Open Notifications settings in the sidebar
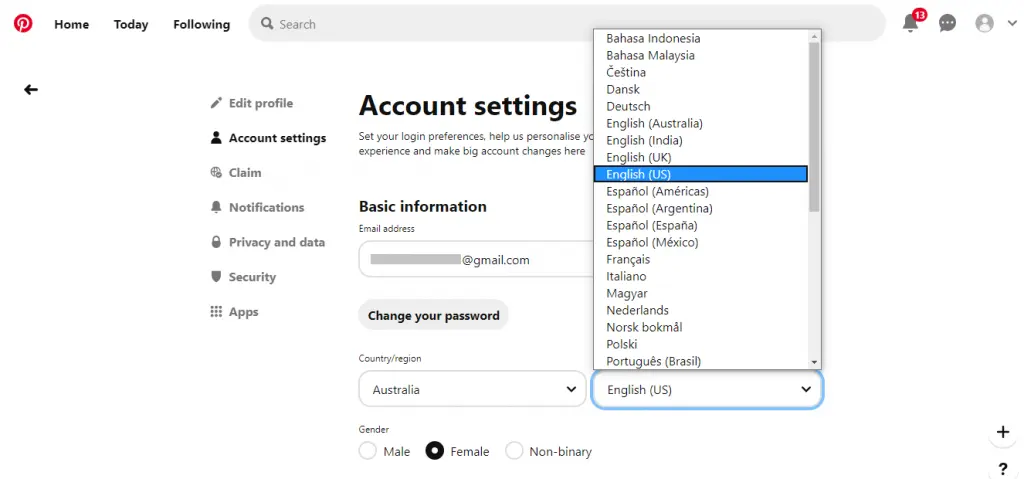Viewport: 1024px width, 479px height. [266, 207]
